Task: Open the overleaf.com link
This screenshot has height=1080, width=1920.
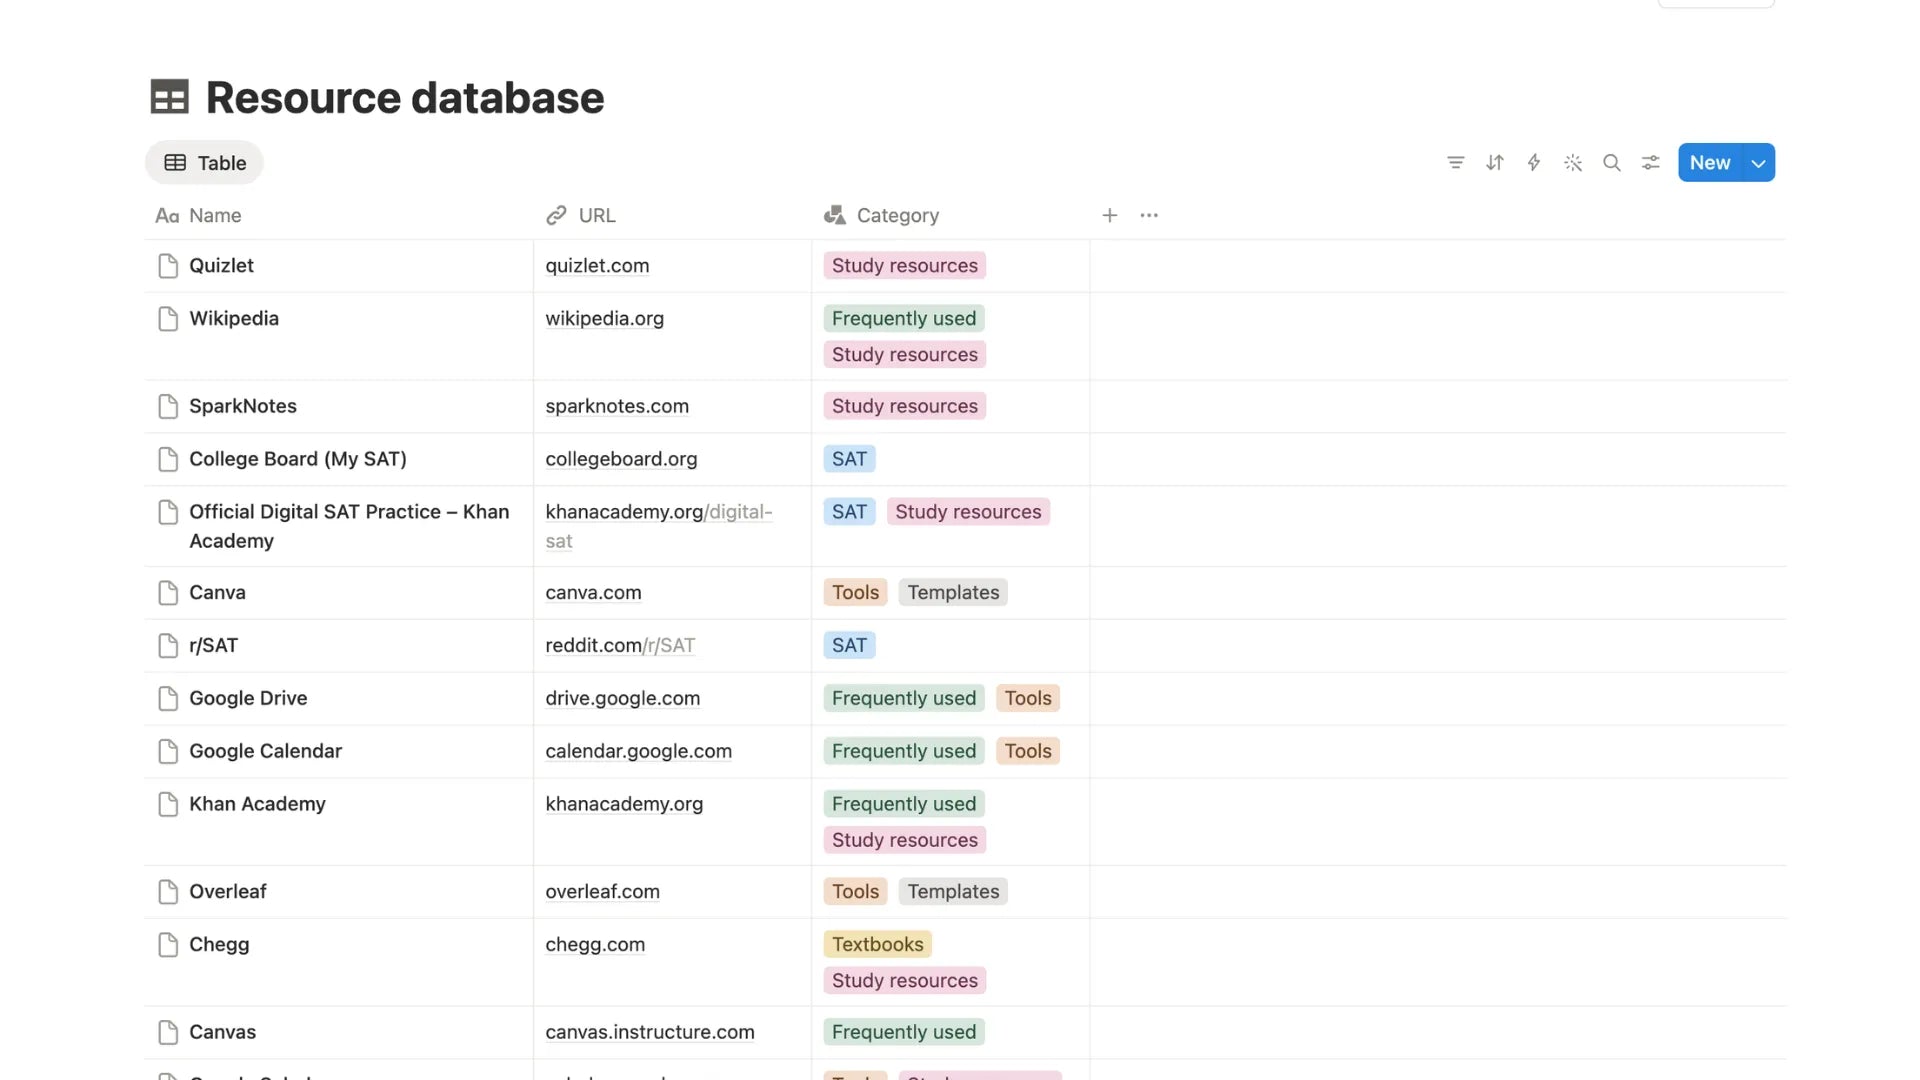Action: point(602,891)
